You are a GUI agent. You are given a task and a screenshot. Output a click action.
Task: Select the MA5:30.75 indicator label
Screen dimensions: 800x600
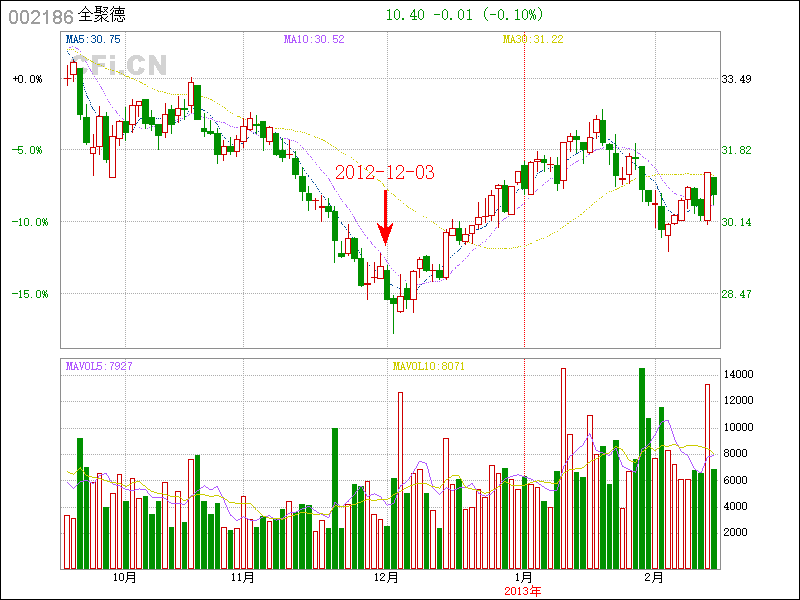coord(93,39)
